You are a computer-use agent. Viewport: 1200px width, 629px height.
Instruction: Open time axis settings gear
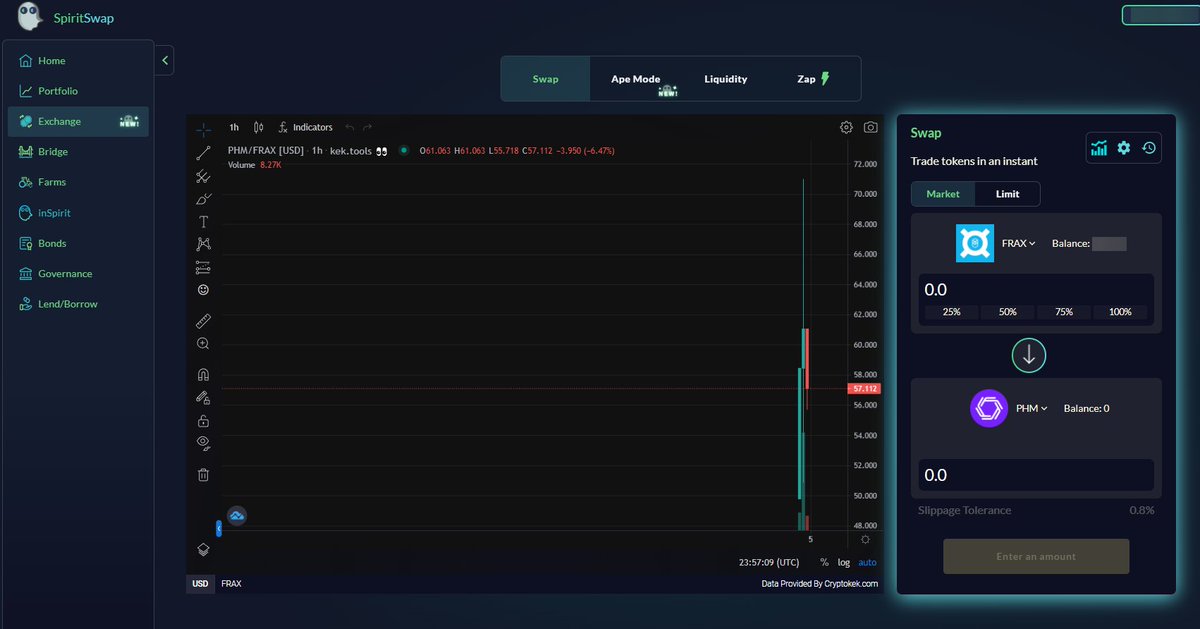(865, 539)
